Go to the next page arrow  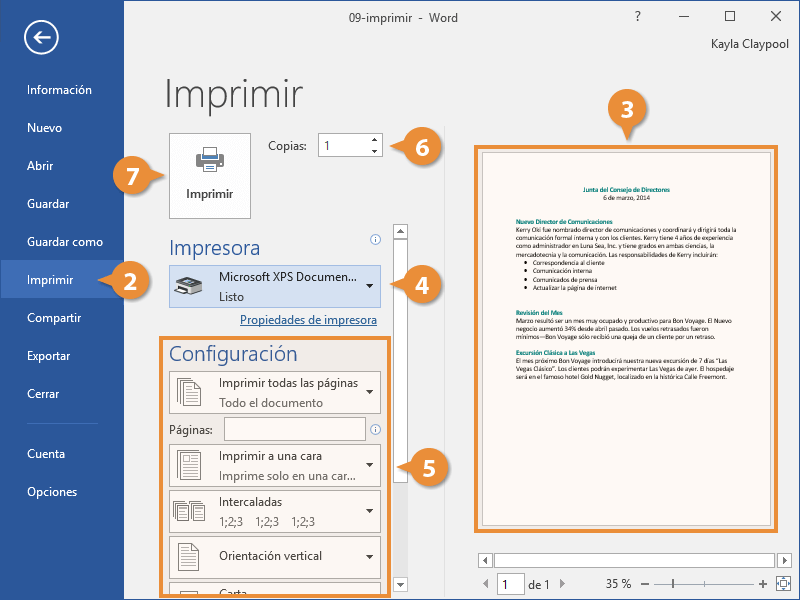(563, 583)
